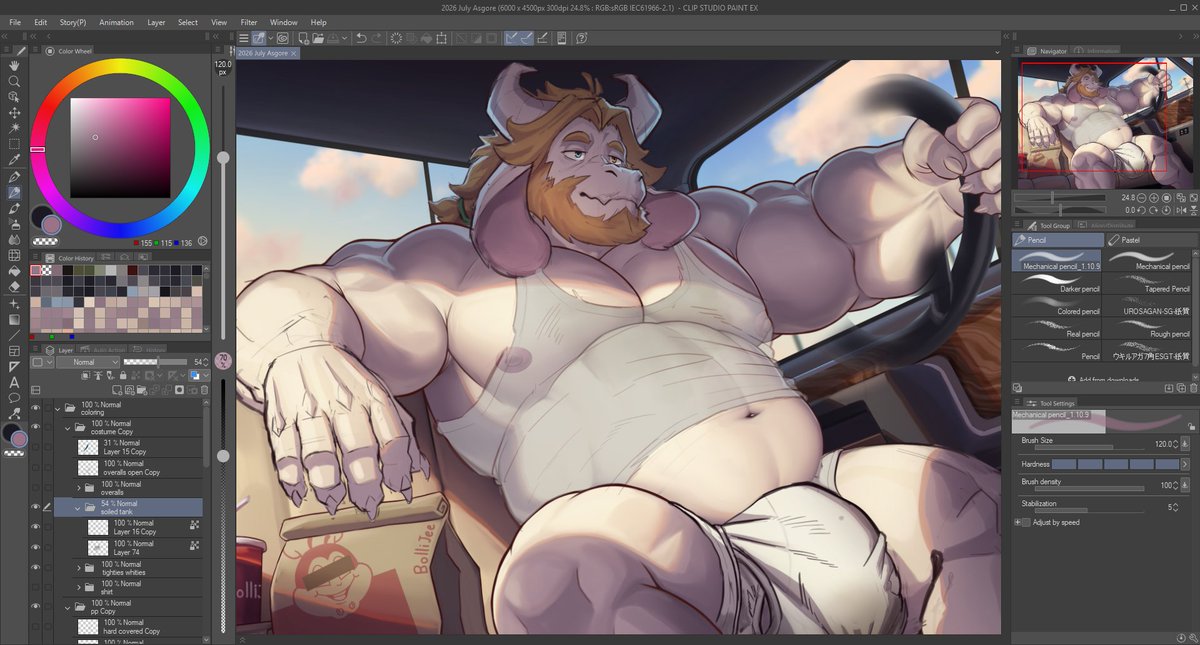This screenshot has height=645, width=1200.
Task: Click the Save icon in command bar
Action: (335, 38)
